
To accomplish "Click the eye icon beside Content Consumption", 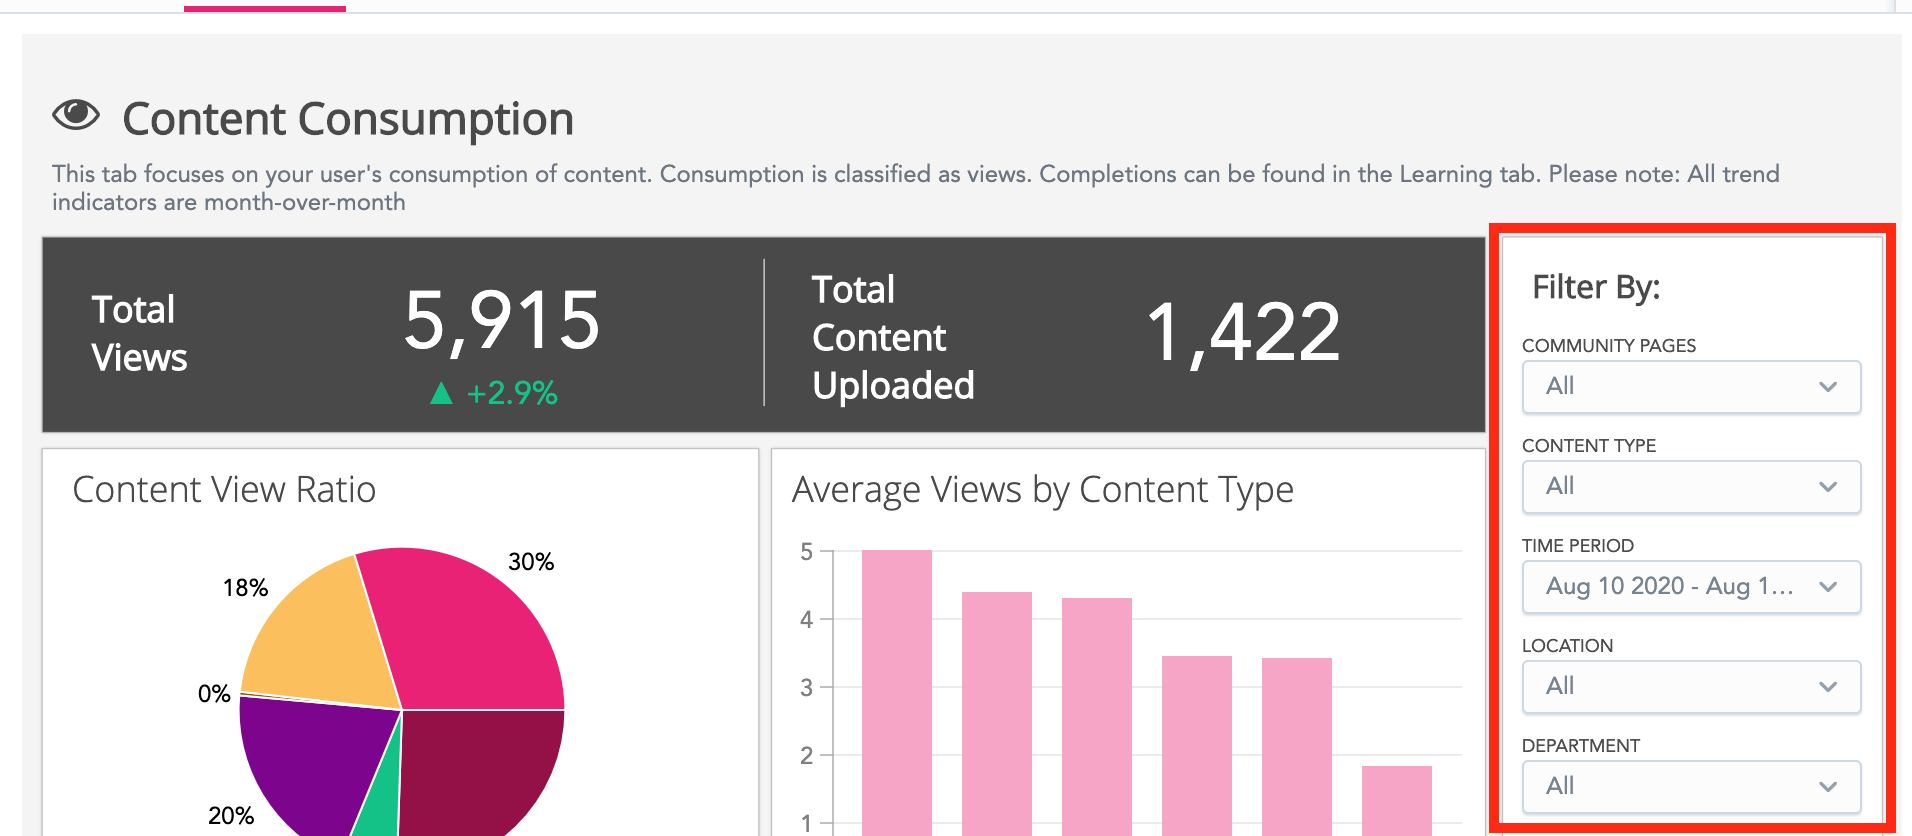I will click(x=76, y=116).
